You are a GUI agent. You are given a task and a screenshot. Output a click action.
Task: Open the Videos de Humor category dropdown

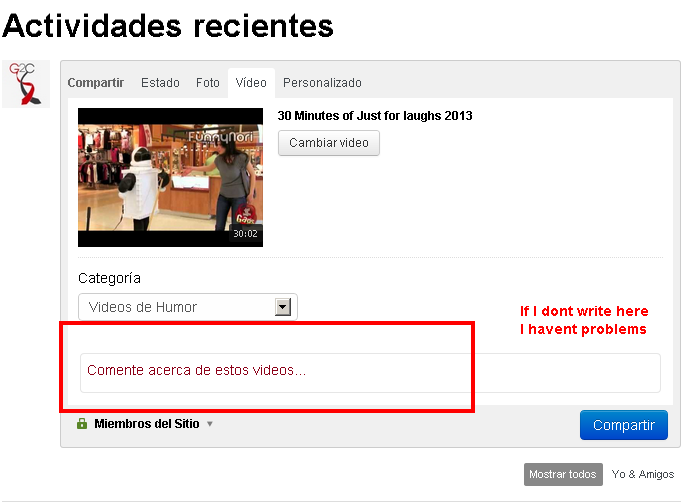click(x=188, y=307)
